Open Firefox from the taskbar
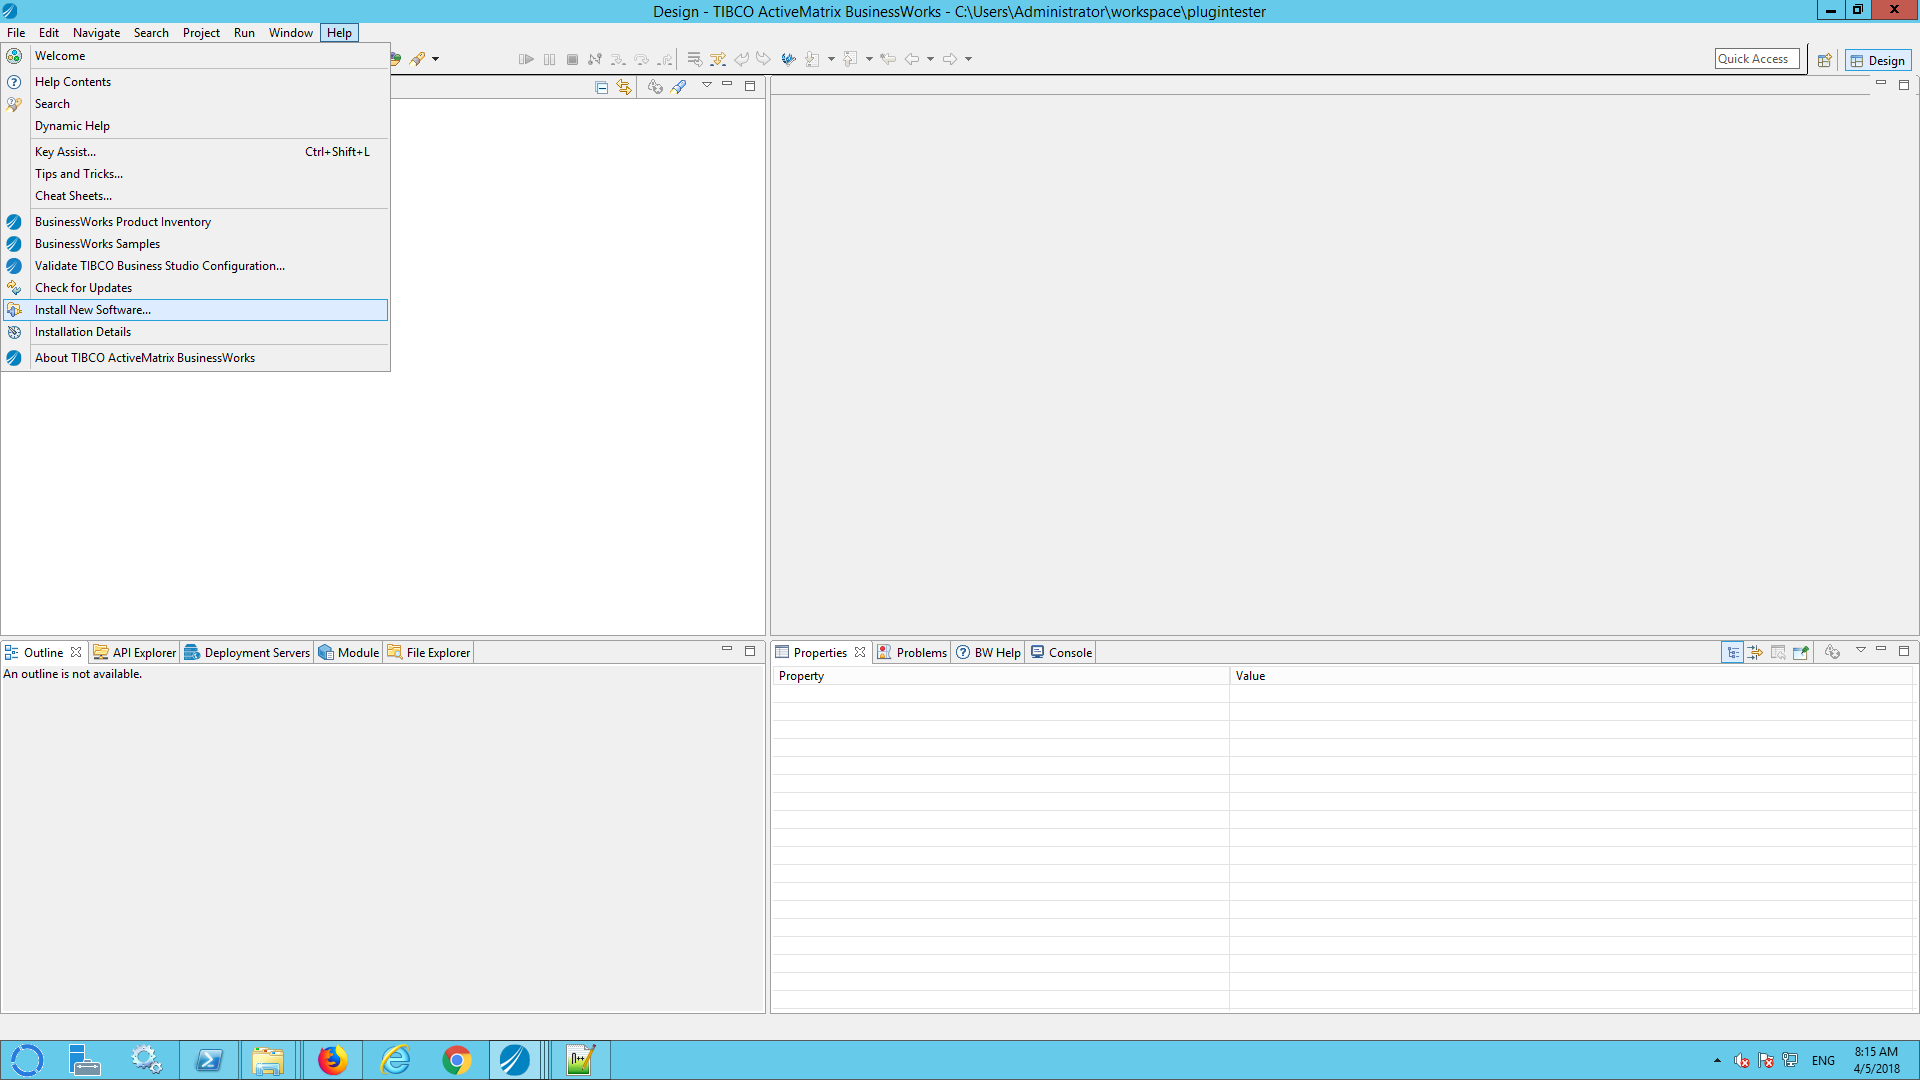Image resolution: width=1920 pixels, height=1080 pixels. 332,1060
